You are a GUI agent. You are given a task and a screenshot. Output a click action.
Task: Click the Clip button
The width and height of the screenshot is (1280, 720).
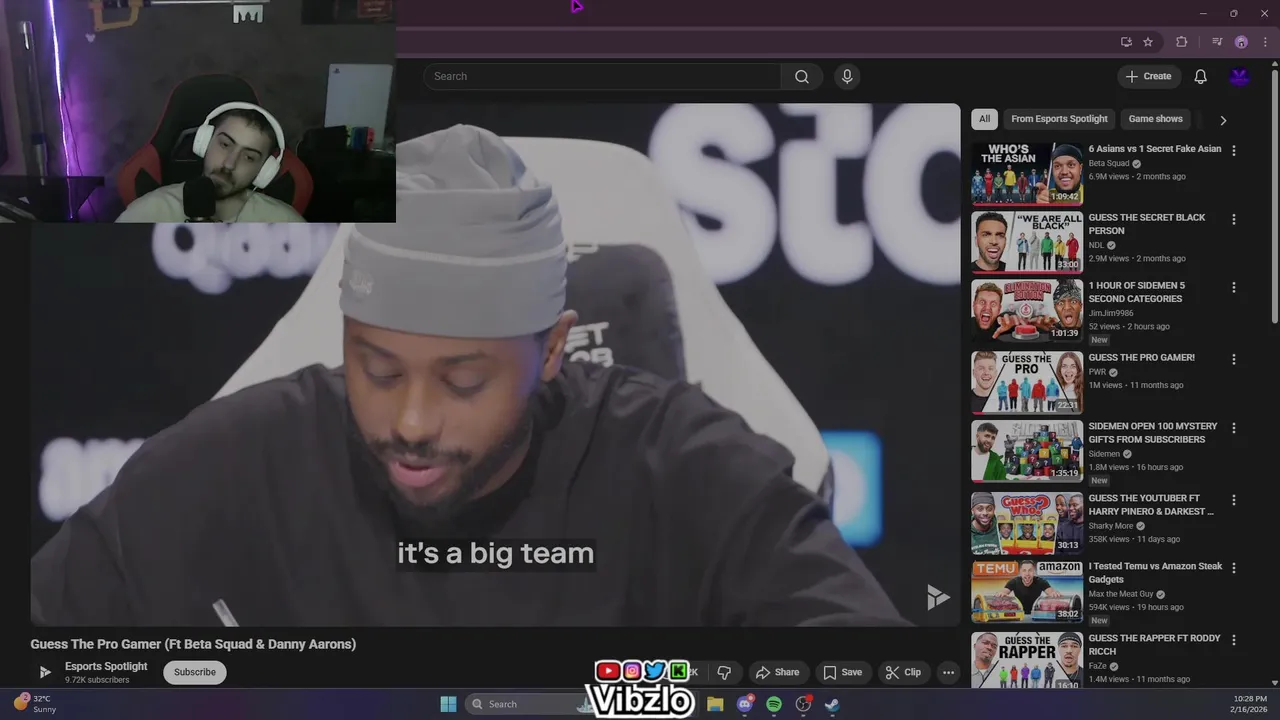point(903,672)
